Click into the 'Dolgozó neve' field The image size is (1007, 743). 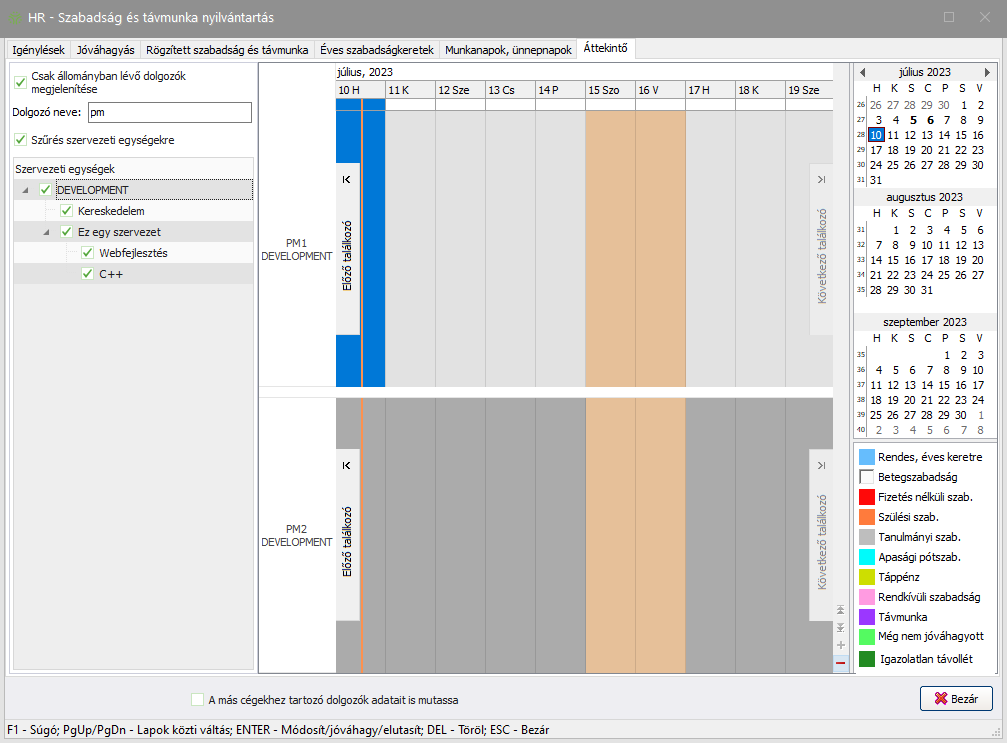tap(168, 113)
